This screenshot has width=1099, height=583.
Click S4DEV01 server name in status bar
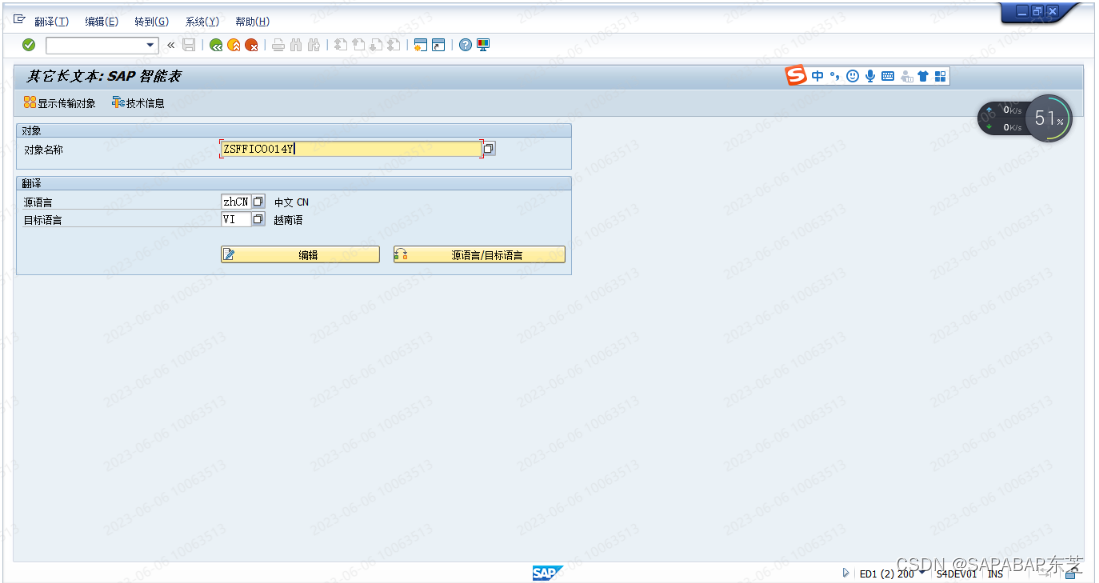[x=956, y=574]
